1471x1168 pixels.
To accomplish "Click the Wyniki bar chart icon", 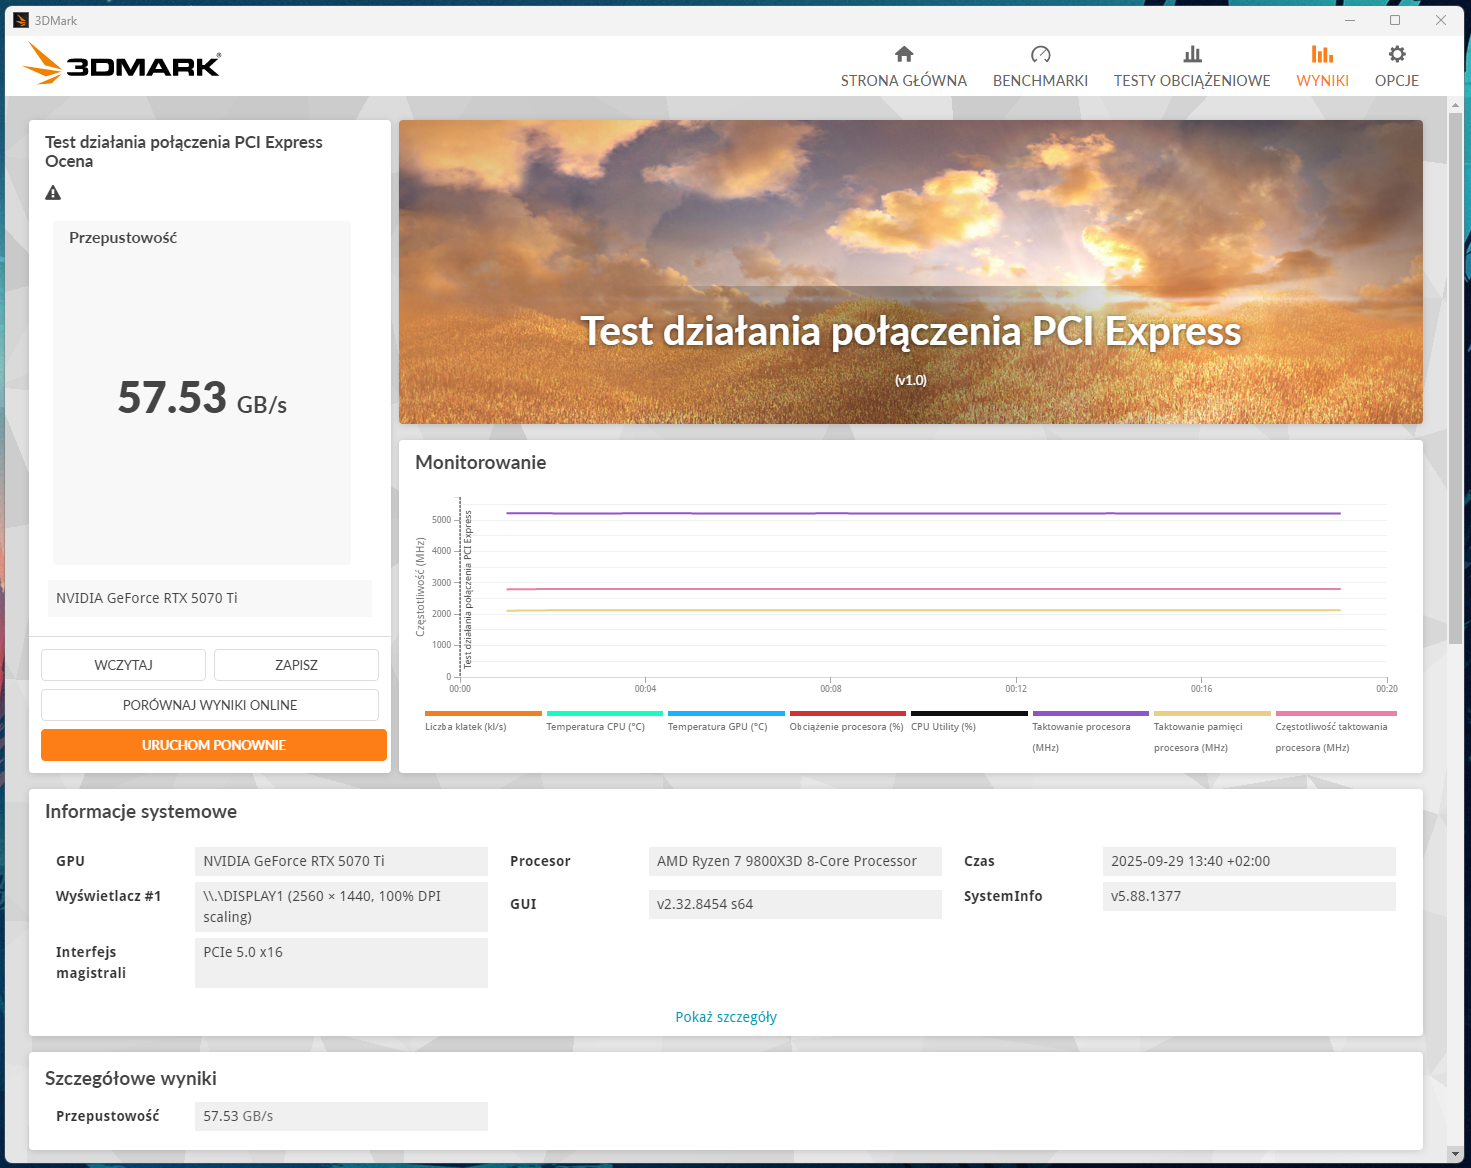I will click(1322, 54).
